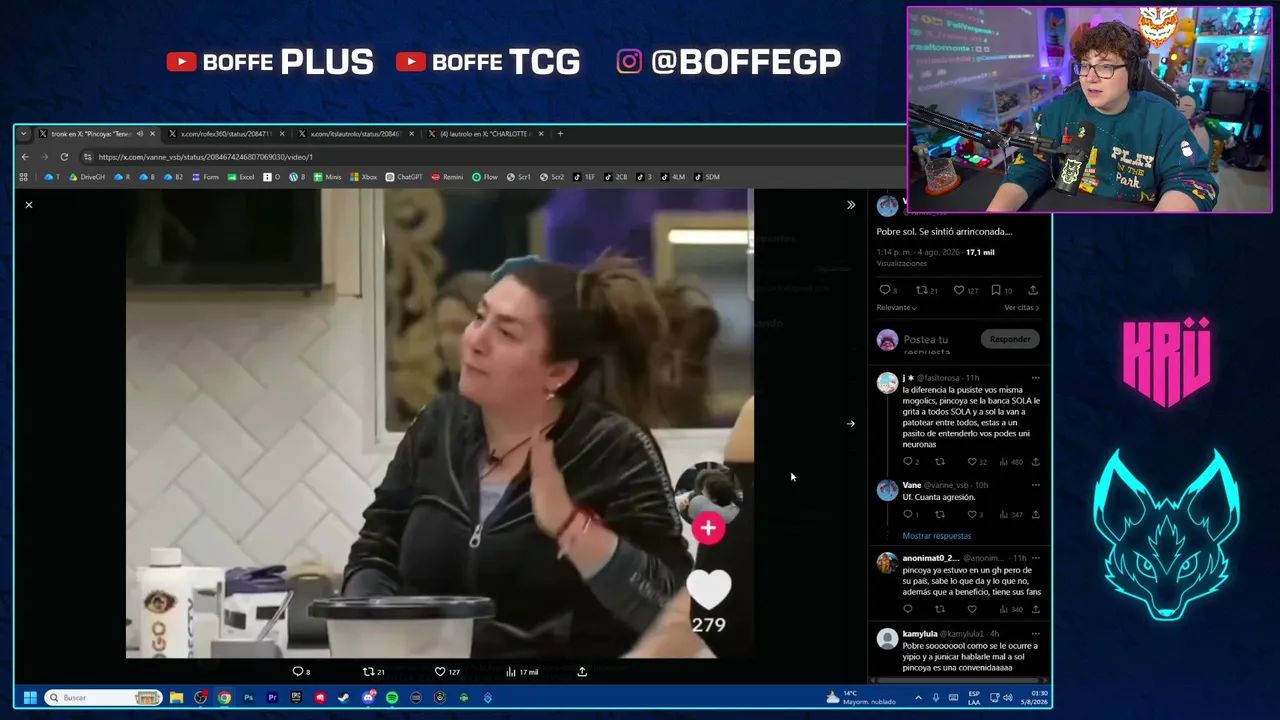
Task: Open the Minis bookmark
Action: [x=327, y=177]
